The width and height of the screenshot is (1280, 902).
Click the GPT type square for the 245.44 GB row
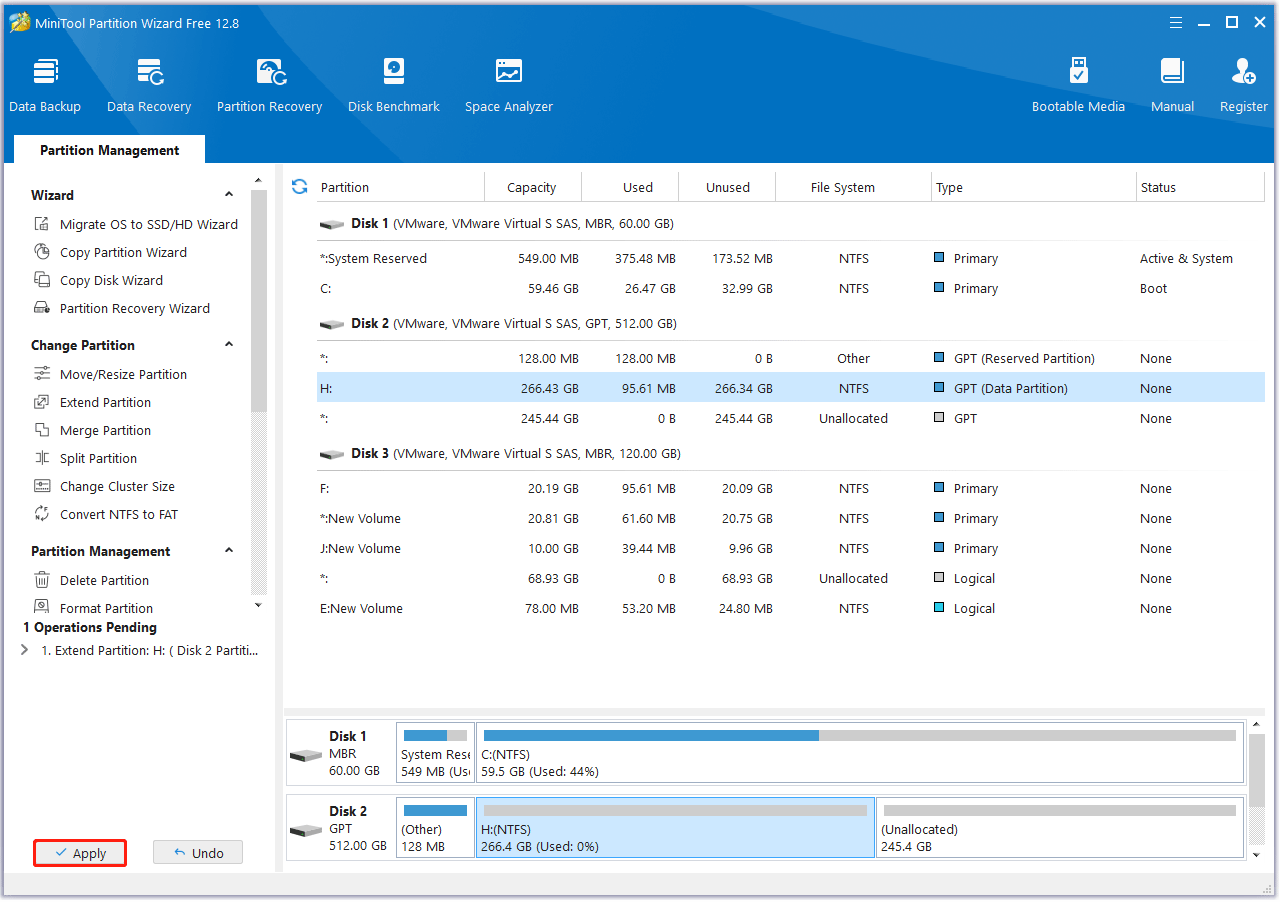coord(939,417)
